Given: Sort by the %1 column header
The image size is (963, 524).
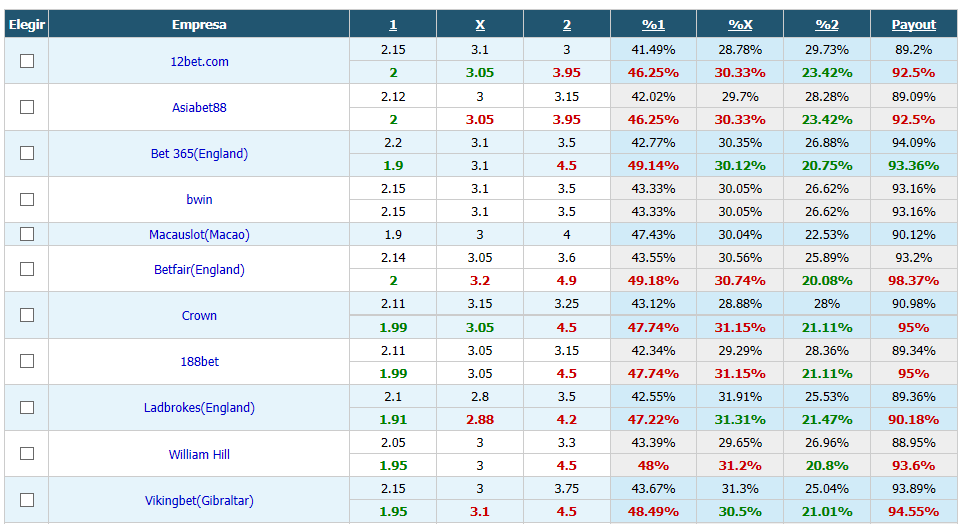Looking at the screenshot, I should [653, 25].
